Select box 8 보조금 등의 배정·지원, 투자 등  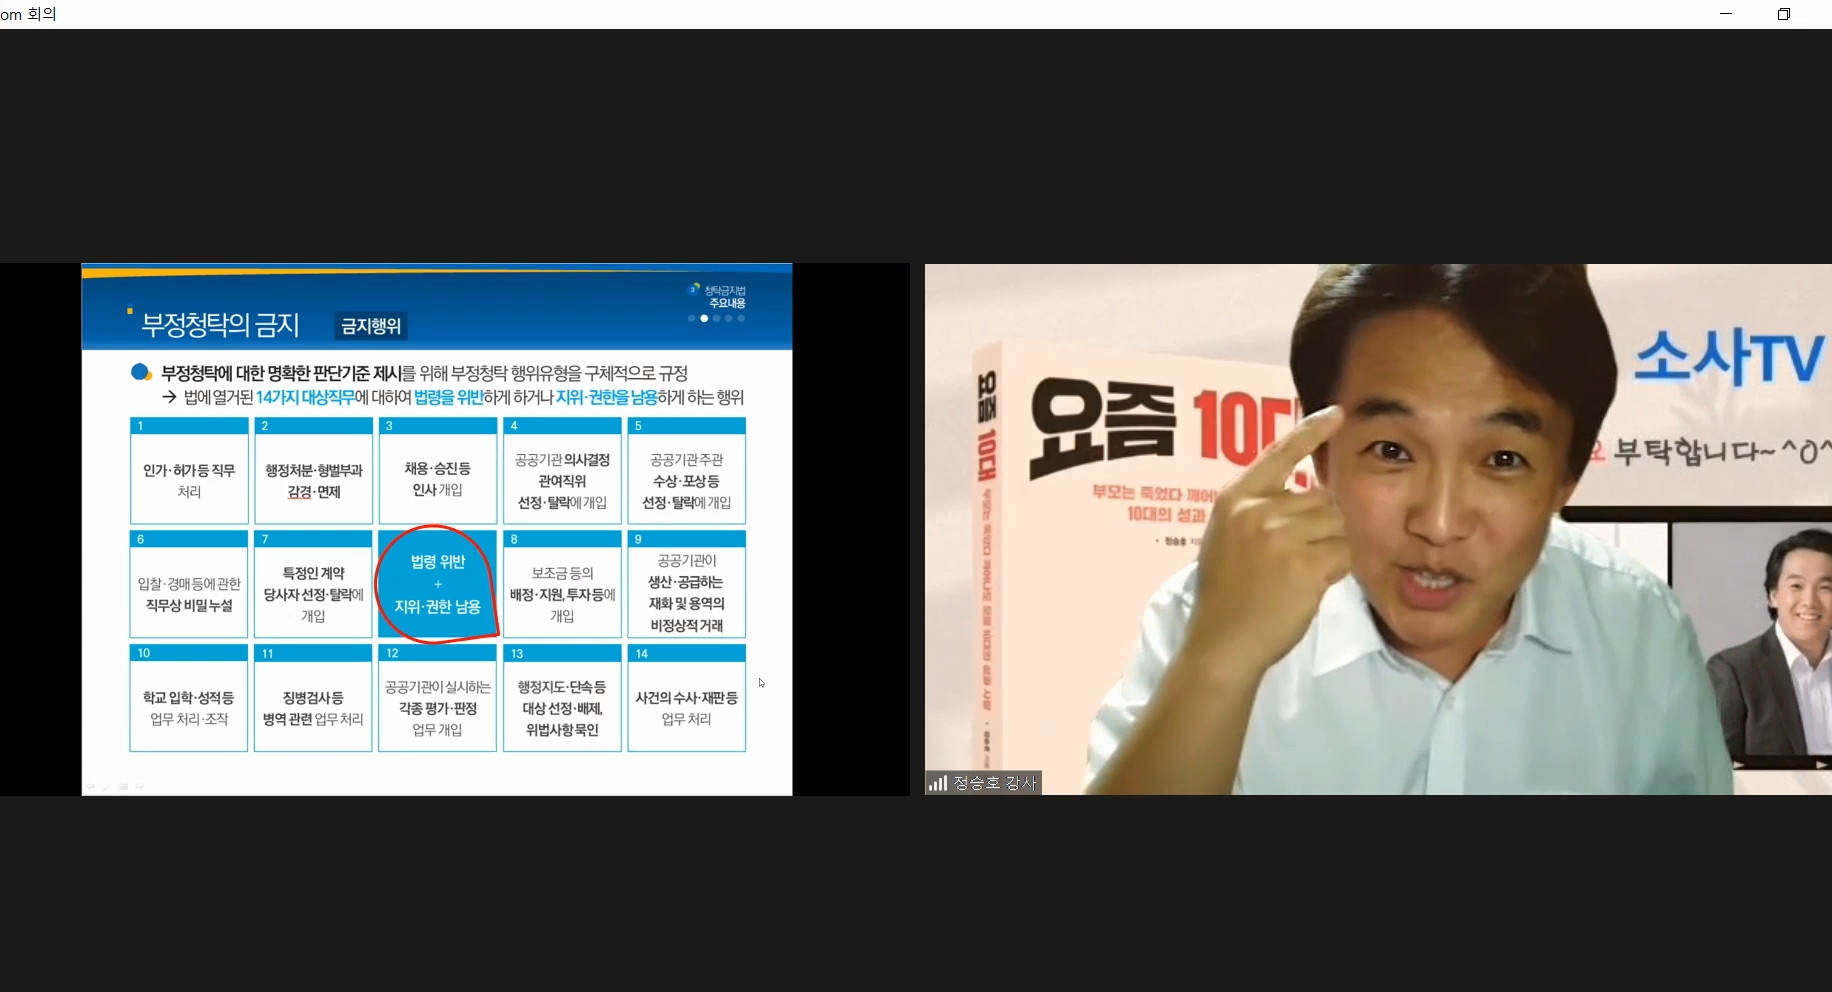[562, 584]
